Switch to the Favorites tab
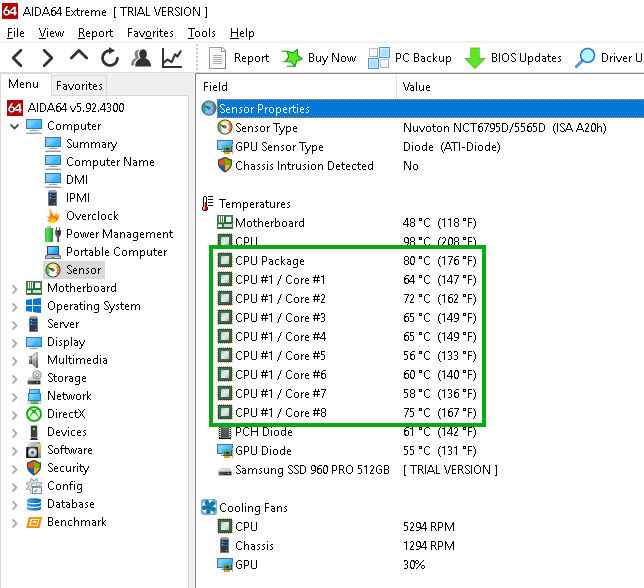The width and height of the screenshot is (644, 588). [x=79, y=85]
